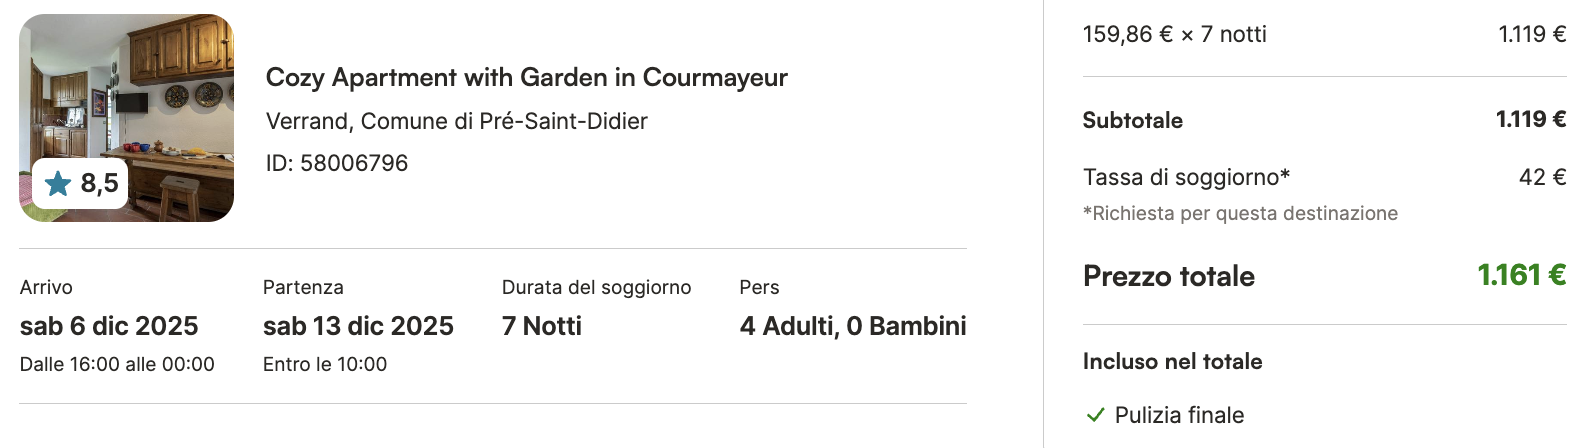Click the 159,86 € × 7 notti line
Screen dimensions: 1590x448
1174,34
